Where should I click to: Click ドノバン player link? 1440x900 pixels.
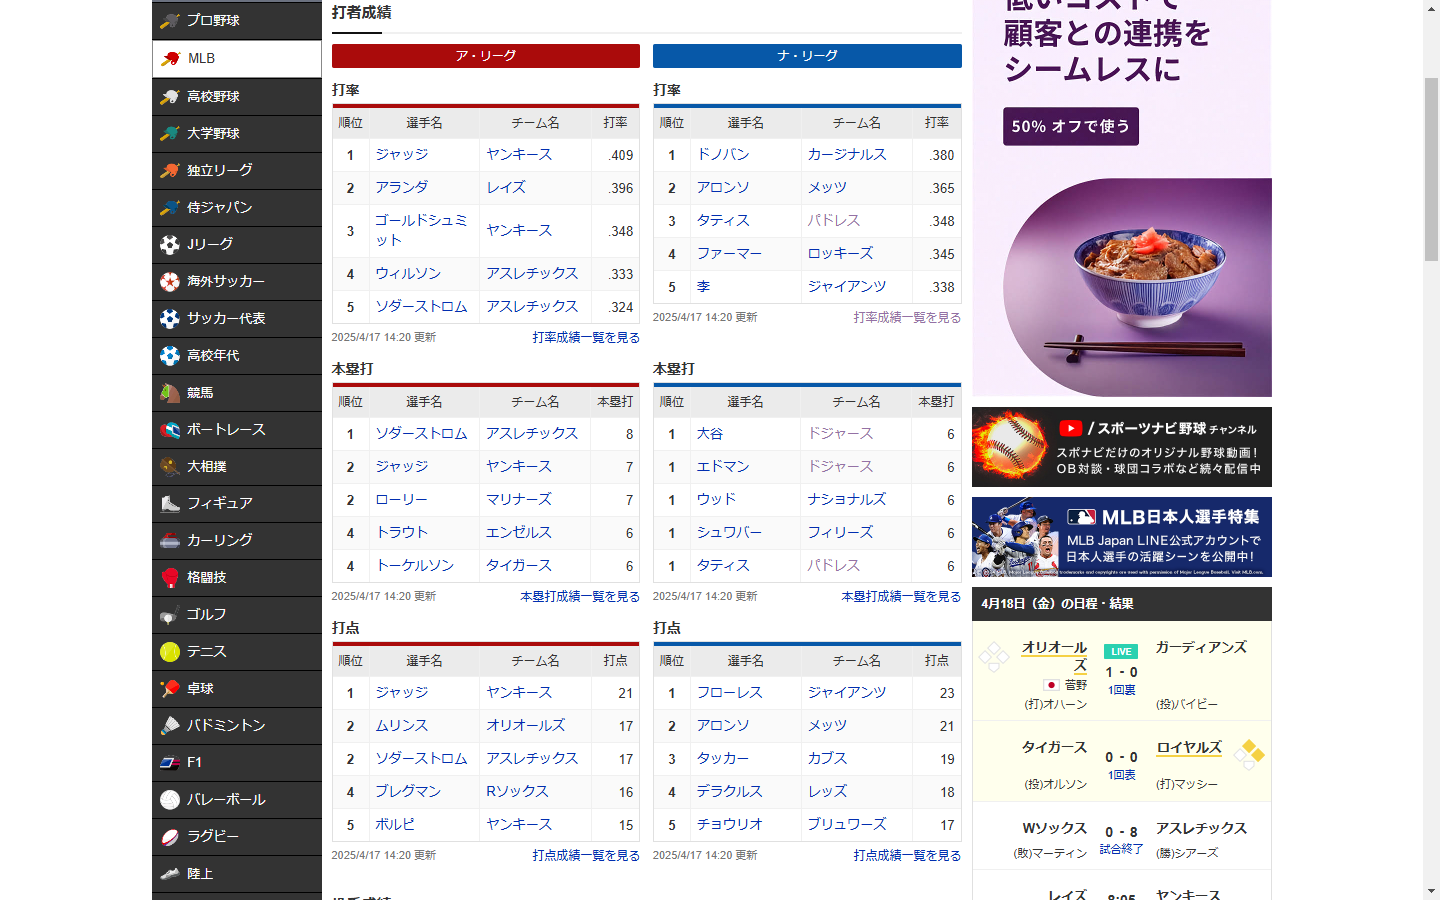coord(723,154)
